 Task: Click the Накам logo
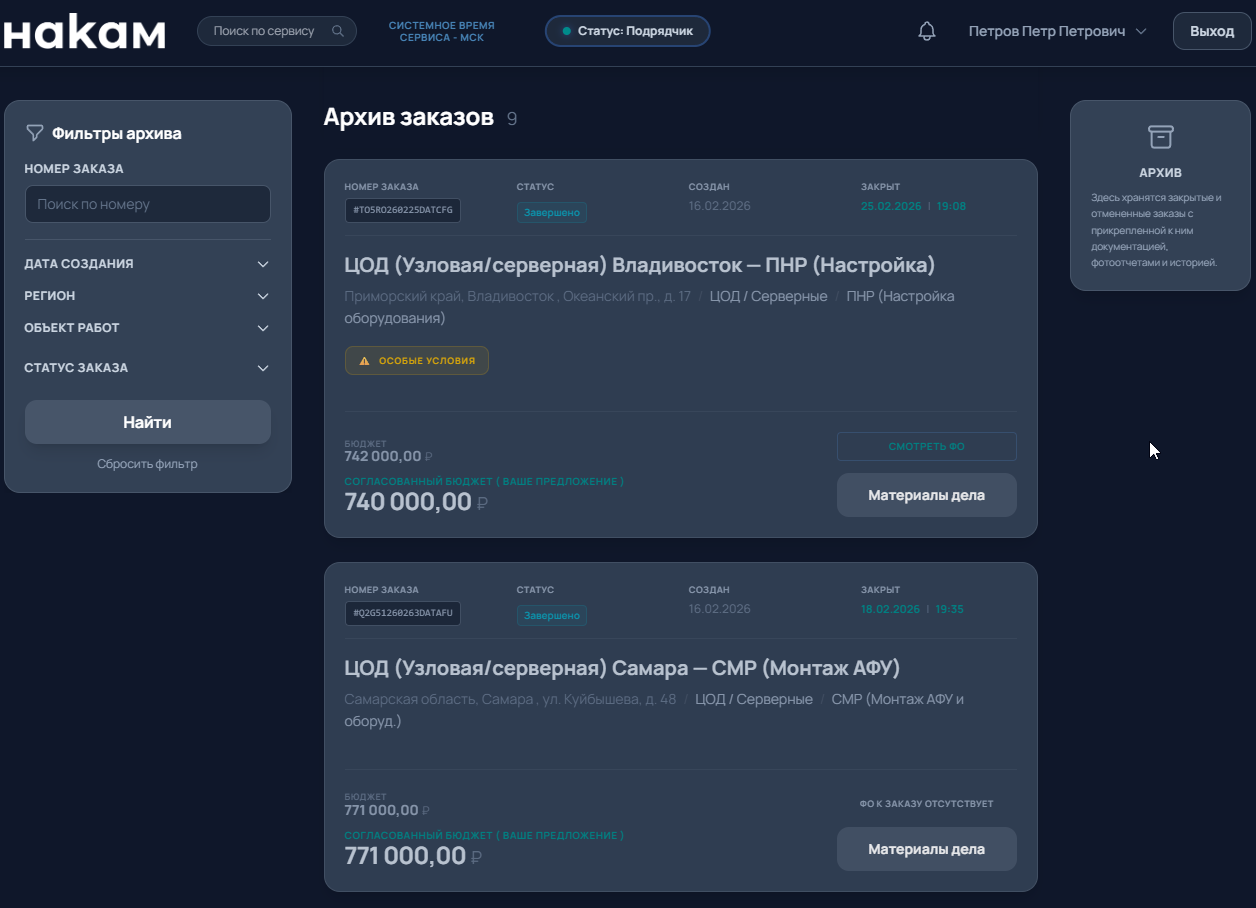click(84, 31)
